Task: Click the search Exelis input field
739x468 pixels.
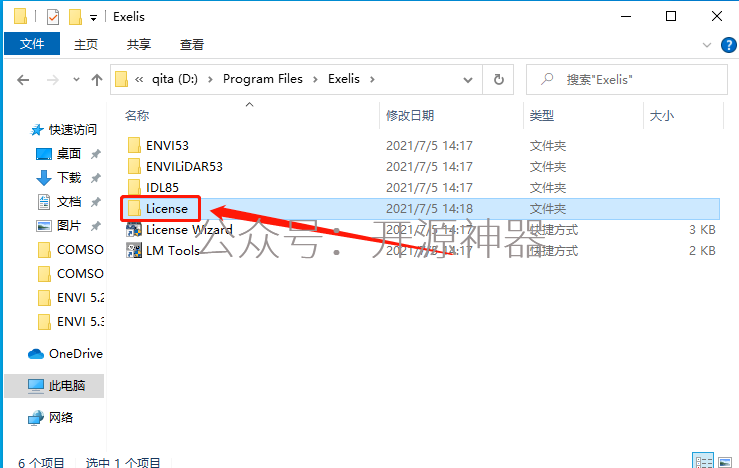Action: [626, 80]
